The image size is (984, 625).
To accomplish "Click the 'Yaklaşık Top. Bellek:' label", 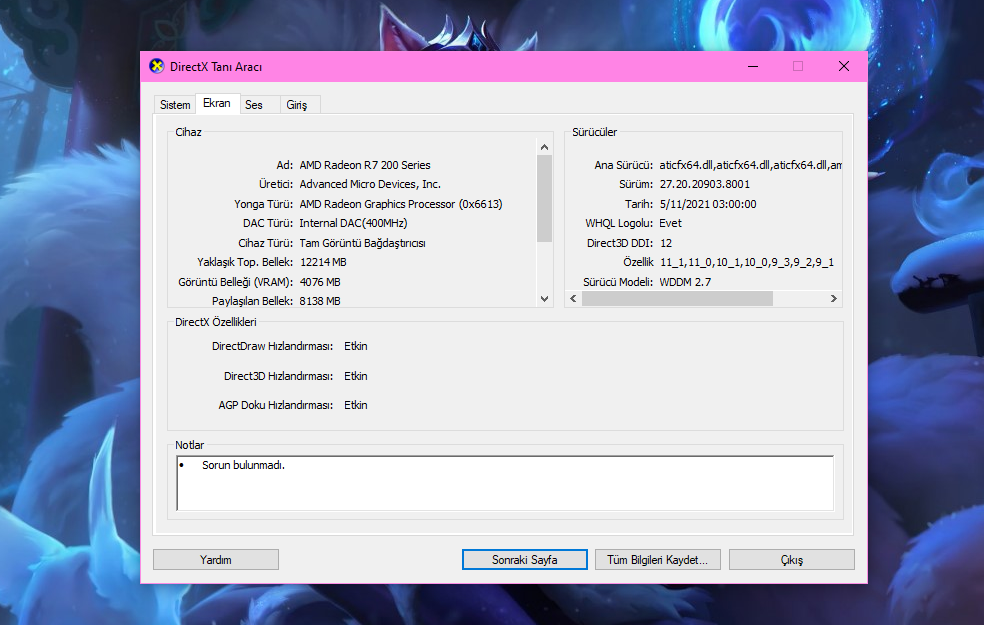I will 245,262.
